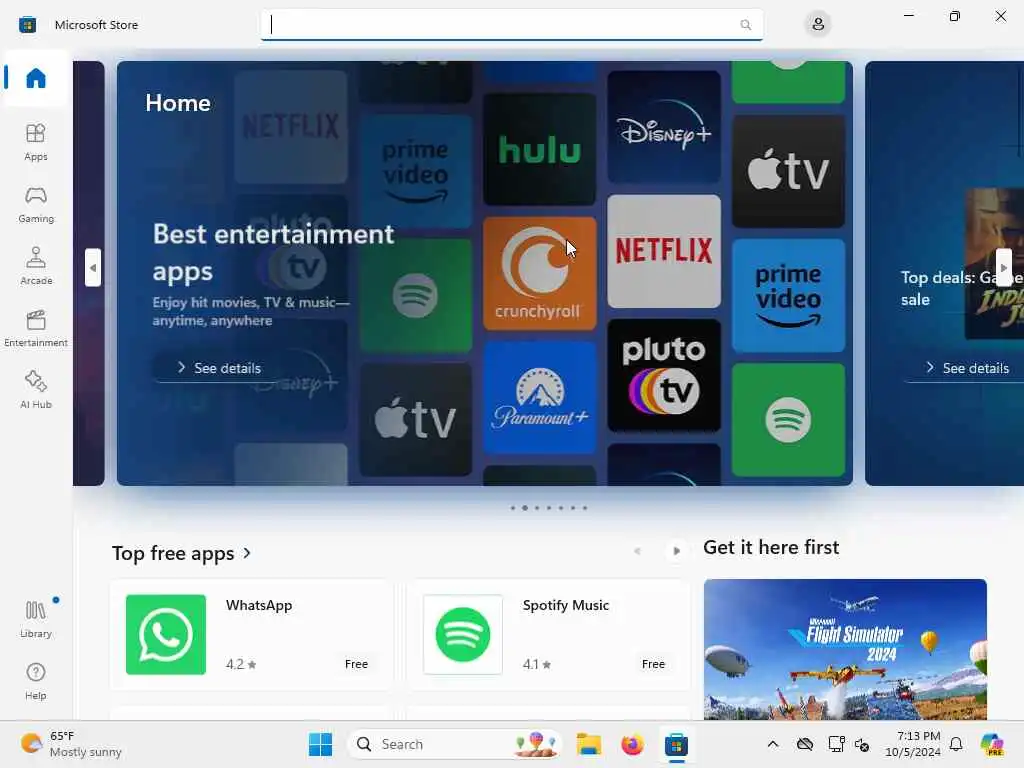Click the OneDrive cloud tray icon
The image size is (1024, 768).
(805, 744)
